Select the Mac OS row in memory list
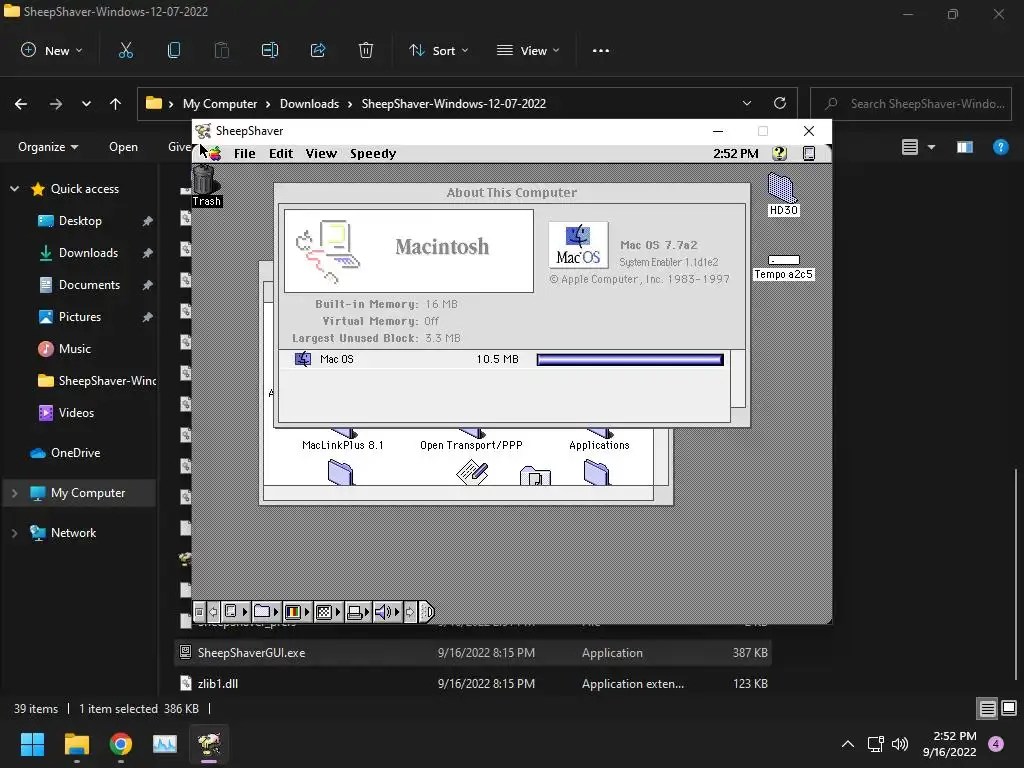This screenshot has width=1024, height=768. [x=504, y=359]
